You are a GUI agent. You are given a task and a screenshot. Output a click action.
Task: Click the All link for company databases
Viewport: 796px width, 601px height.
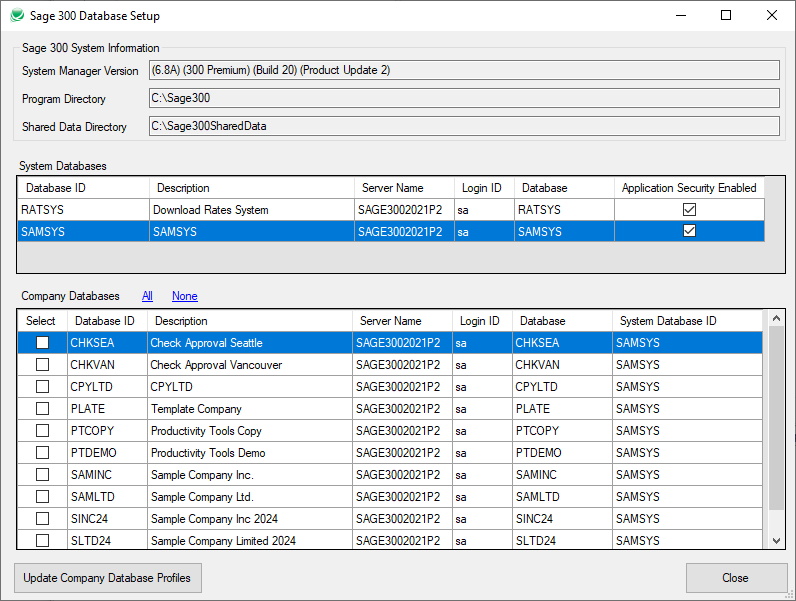click(x=147, y=296)
